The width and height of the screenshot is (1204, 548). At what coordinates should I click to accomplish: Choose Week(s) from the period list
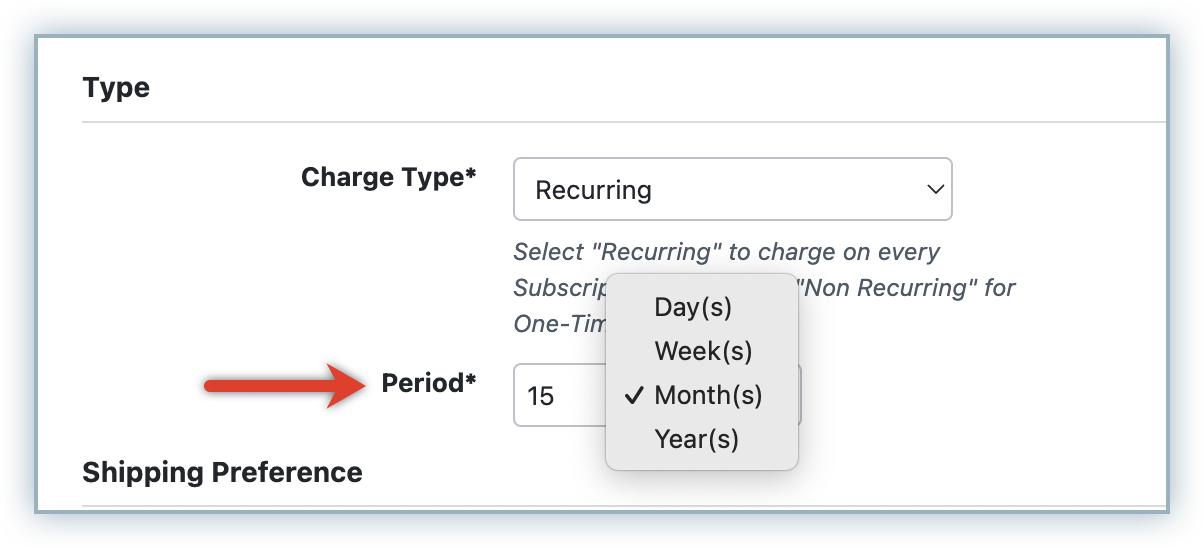(703, 352)
